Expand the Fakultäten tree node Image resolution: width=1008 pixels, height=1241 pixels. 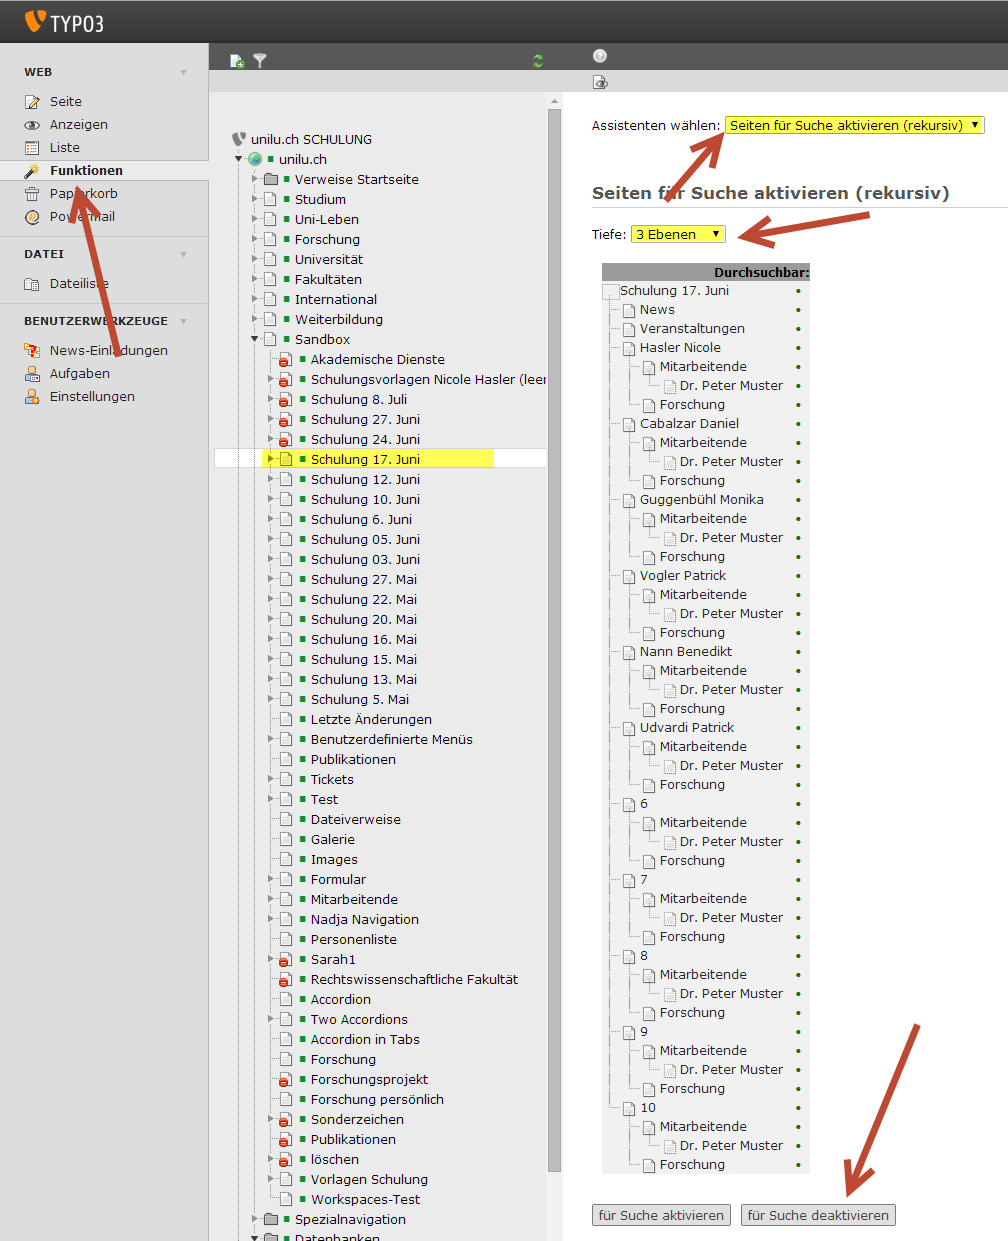point(255,279)
